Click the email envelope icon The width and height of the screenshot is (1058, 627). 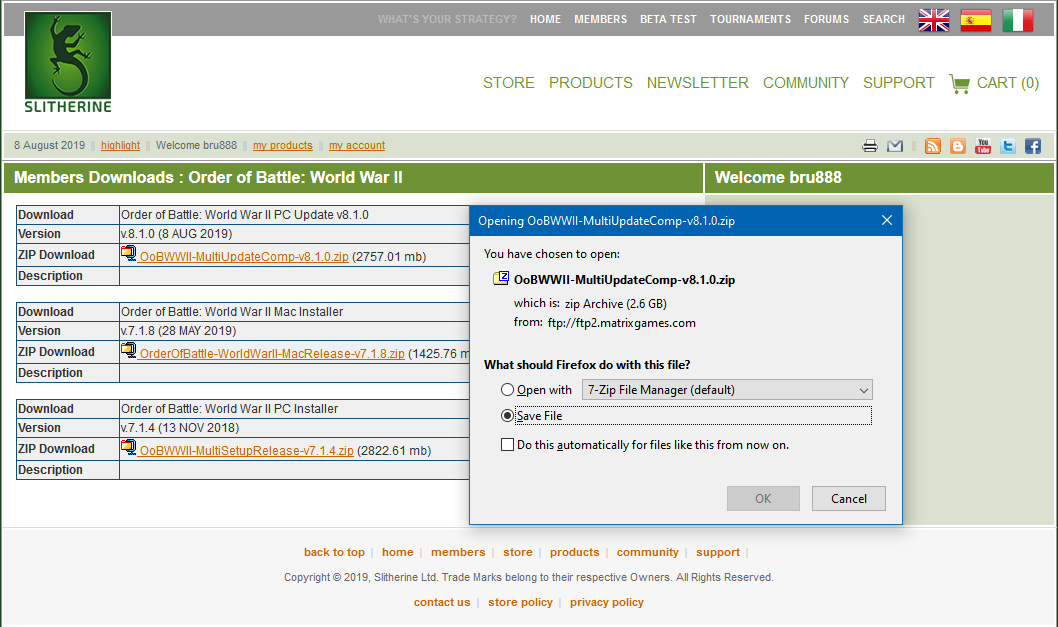tap(895, 146)
